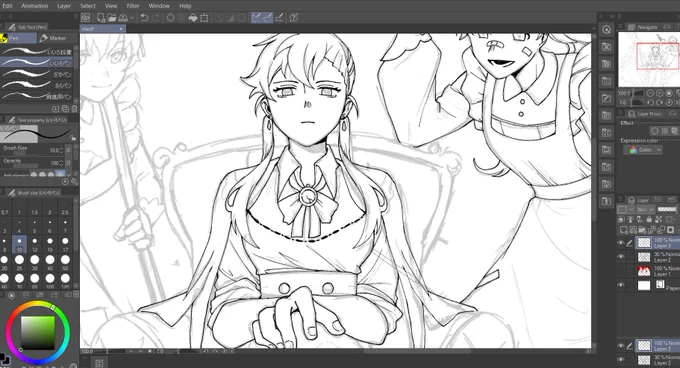Select Layer 1 red thumbnail

click(x=644, y=271)
